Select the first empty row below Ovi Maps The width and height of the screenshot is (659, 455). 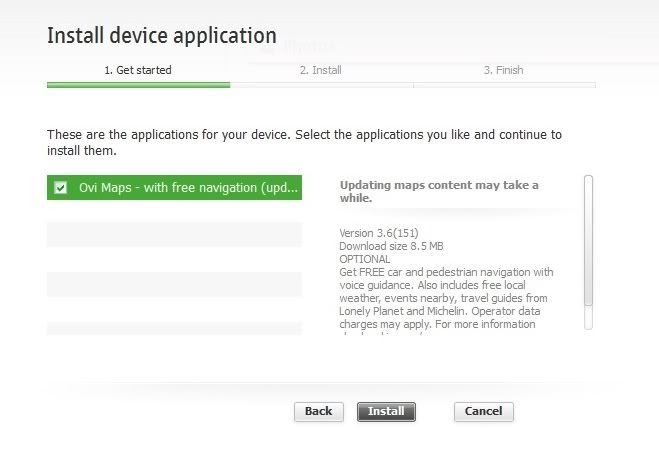coord(174,234)
